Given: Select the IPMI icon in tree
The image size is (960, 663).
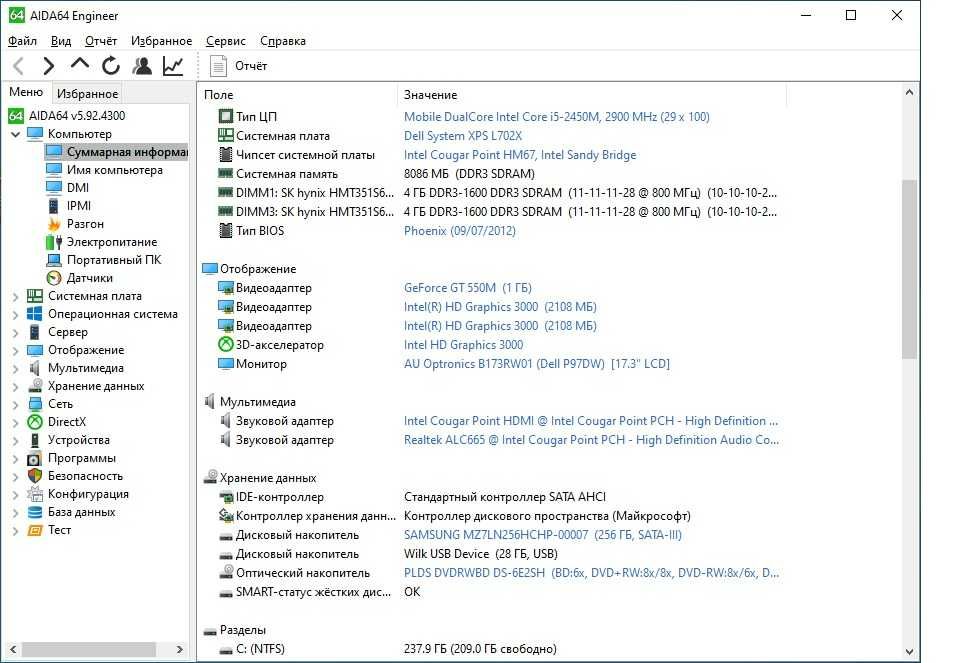Looking at the screenshot, I should click(x=54, y=206).
